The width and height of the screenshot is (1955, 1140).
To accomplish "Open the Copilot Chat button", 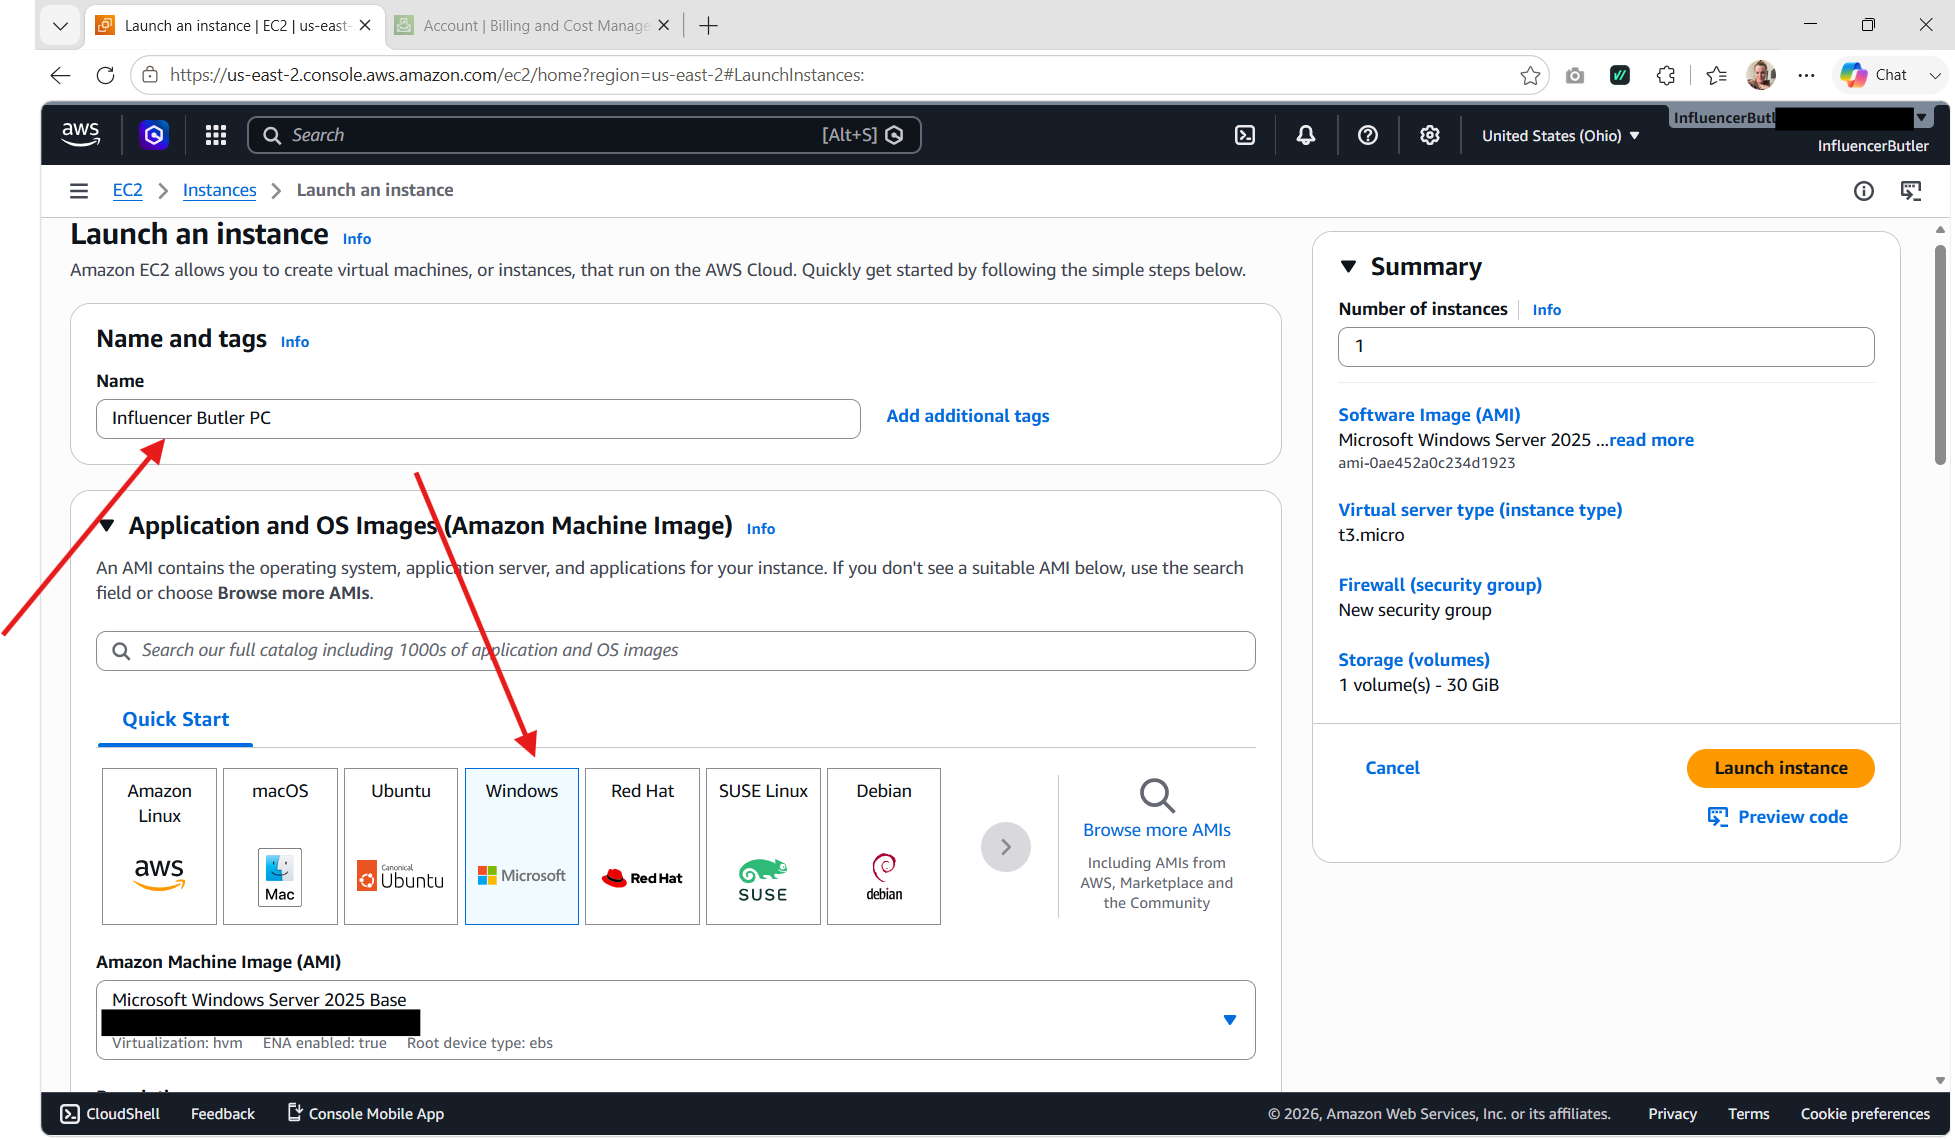I will click(1875, 75).
